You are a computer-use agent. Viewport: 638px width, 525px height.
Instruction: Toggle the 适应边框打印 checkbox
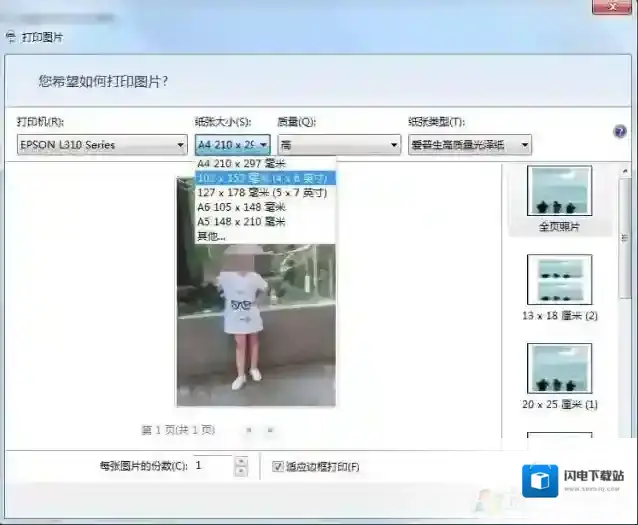[278, 466]
